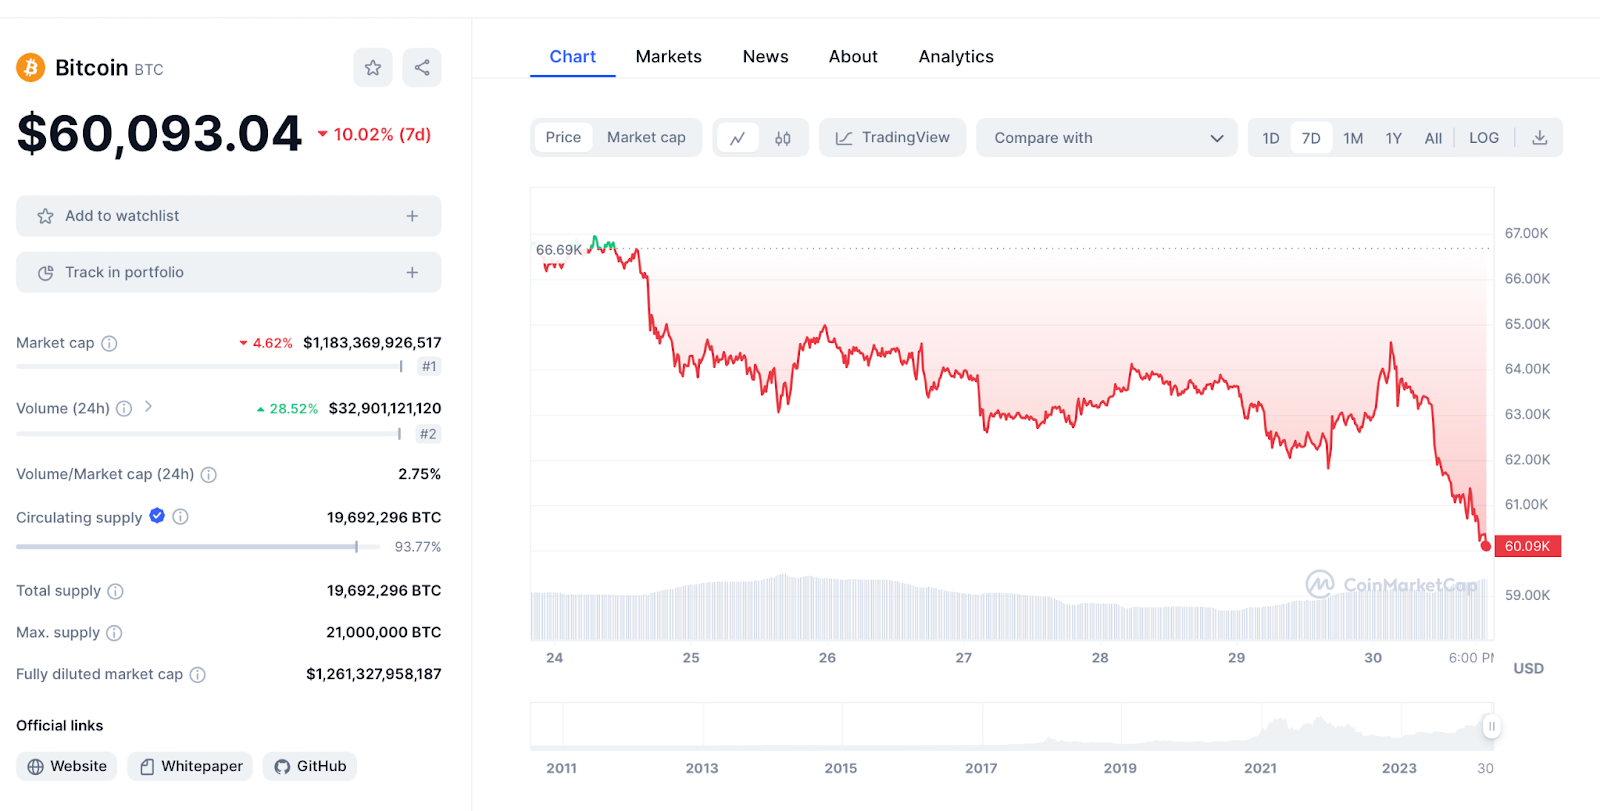Open Volume (24h) info tooltip icon
The image size is (1600, 811).
point(124,408)
